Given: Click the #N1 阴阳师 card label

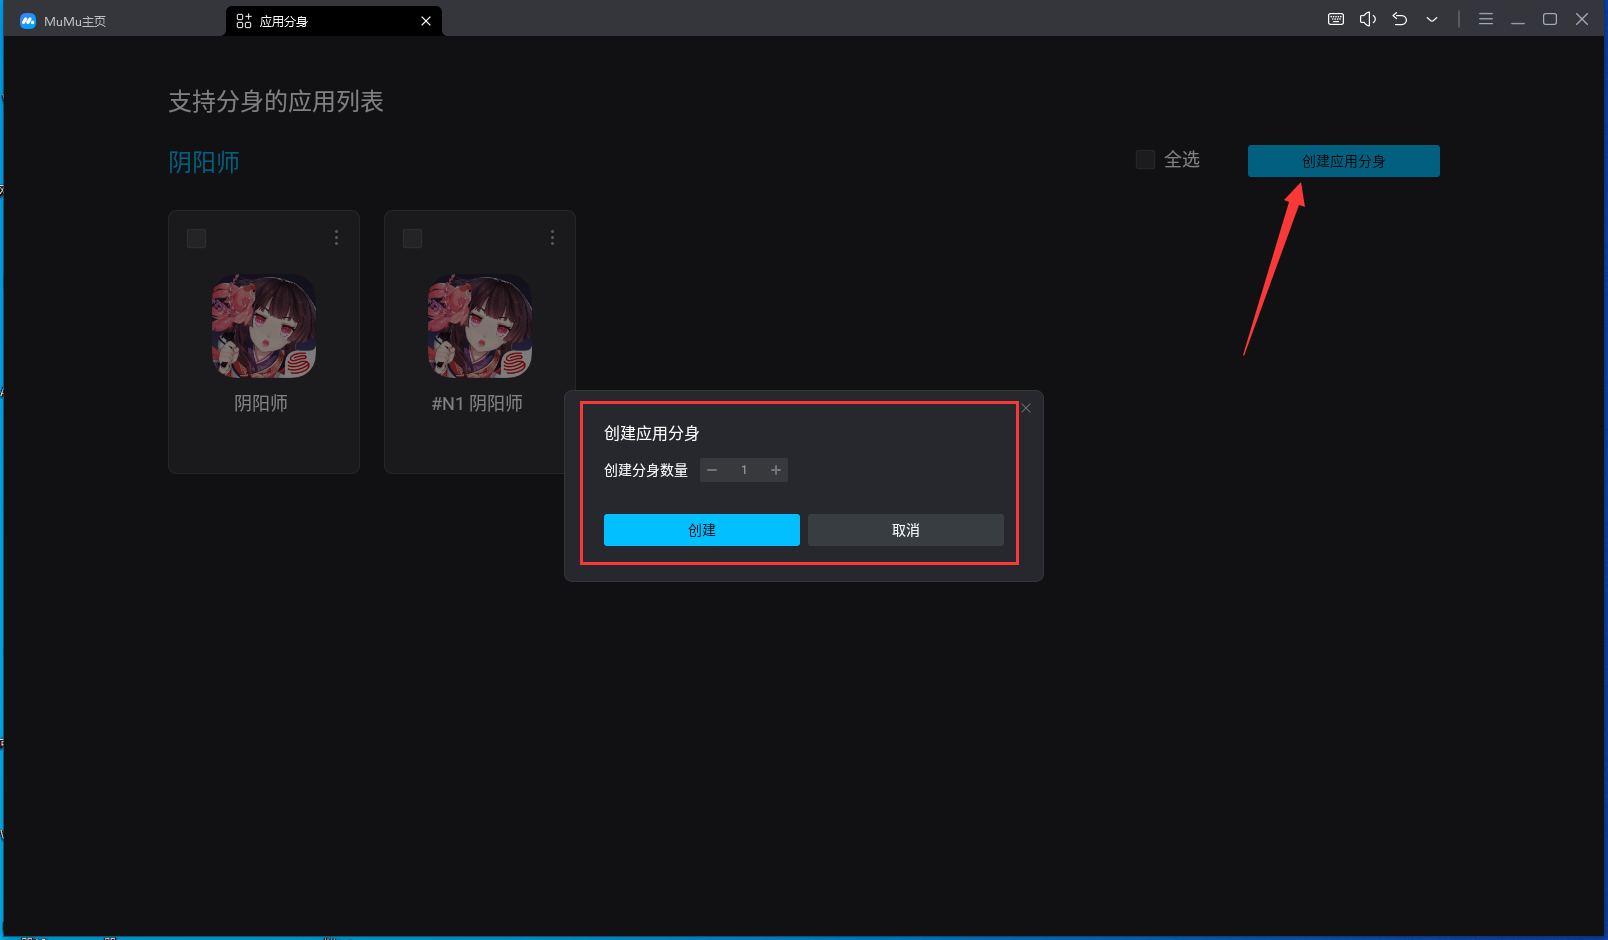Looking at the screenshot, I should (477, 403).
